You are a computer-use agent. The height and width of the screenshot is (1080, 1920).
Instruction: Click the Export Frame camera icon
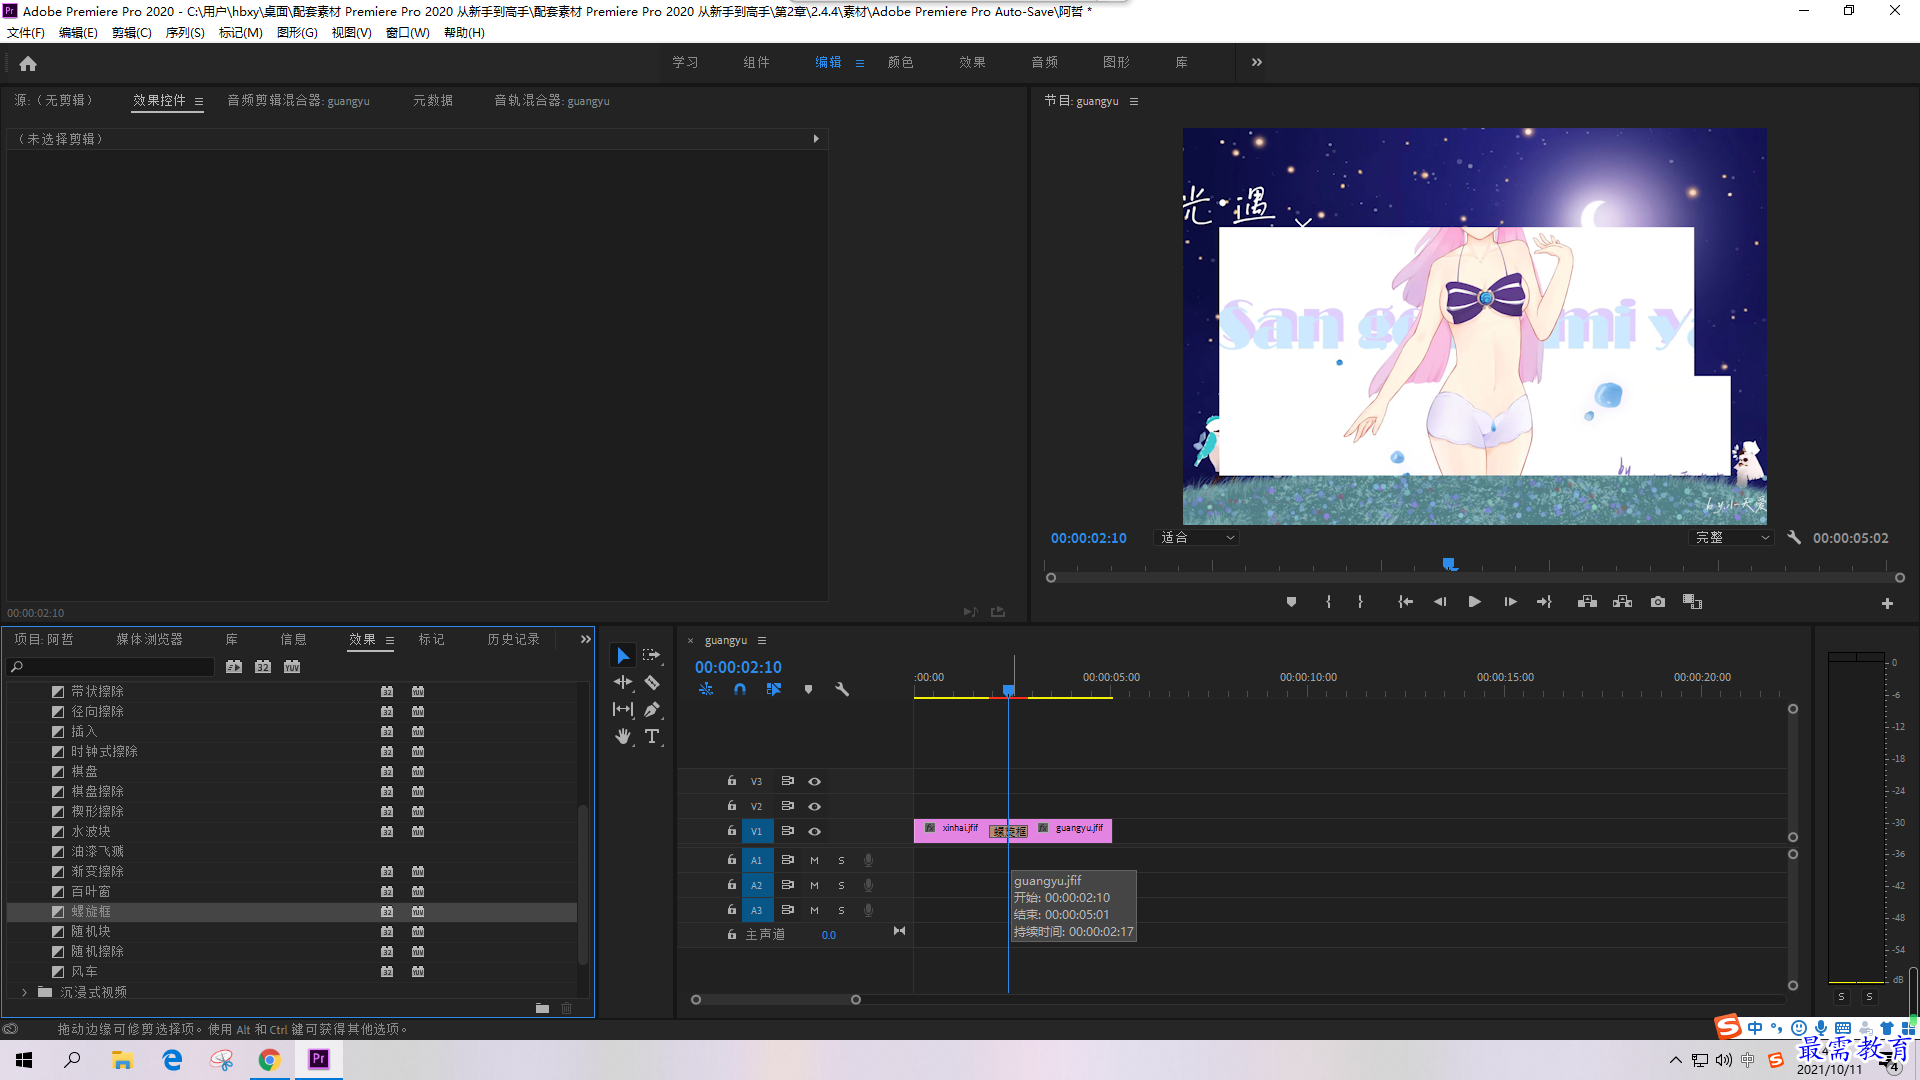(x=1658, y=602)
